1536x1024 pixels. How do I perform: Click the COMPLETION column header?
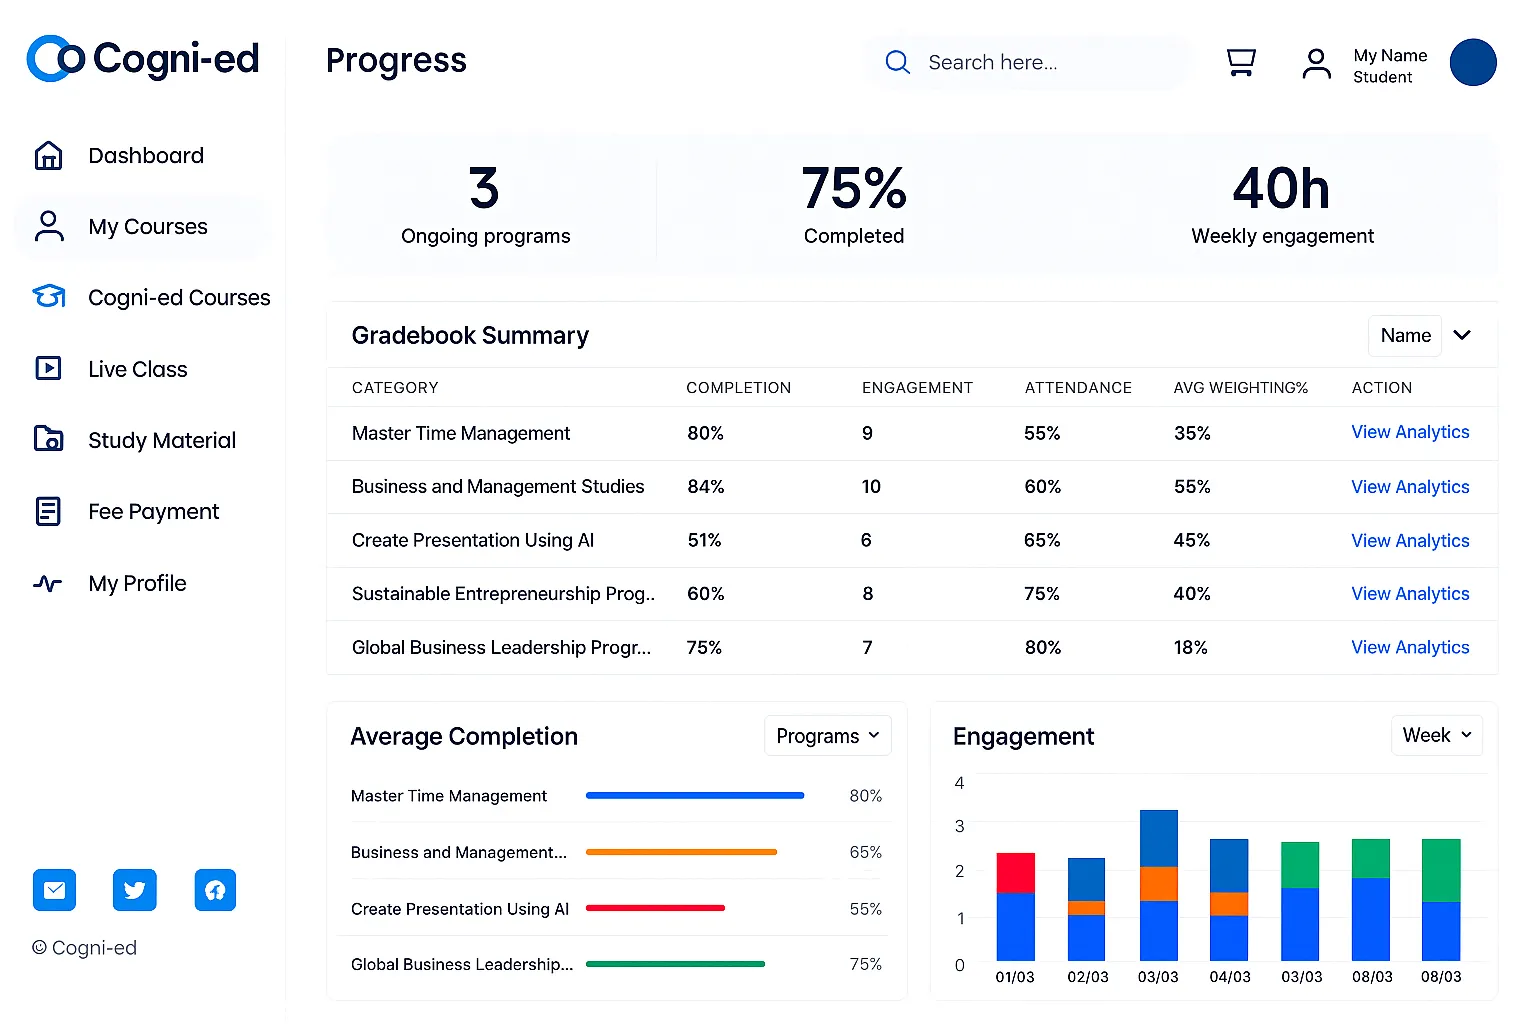pyautogui.click(x=738, y=388)
